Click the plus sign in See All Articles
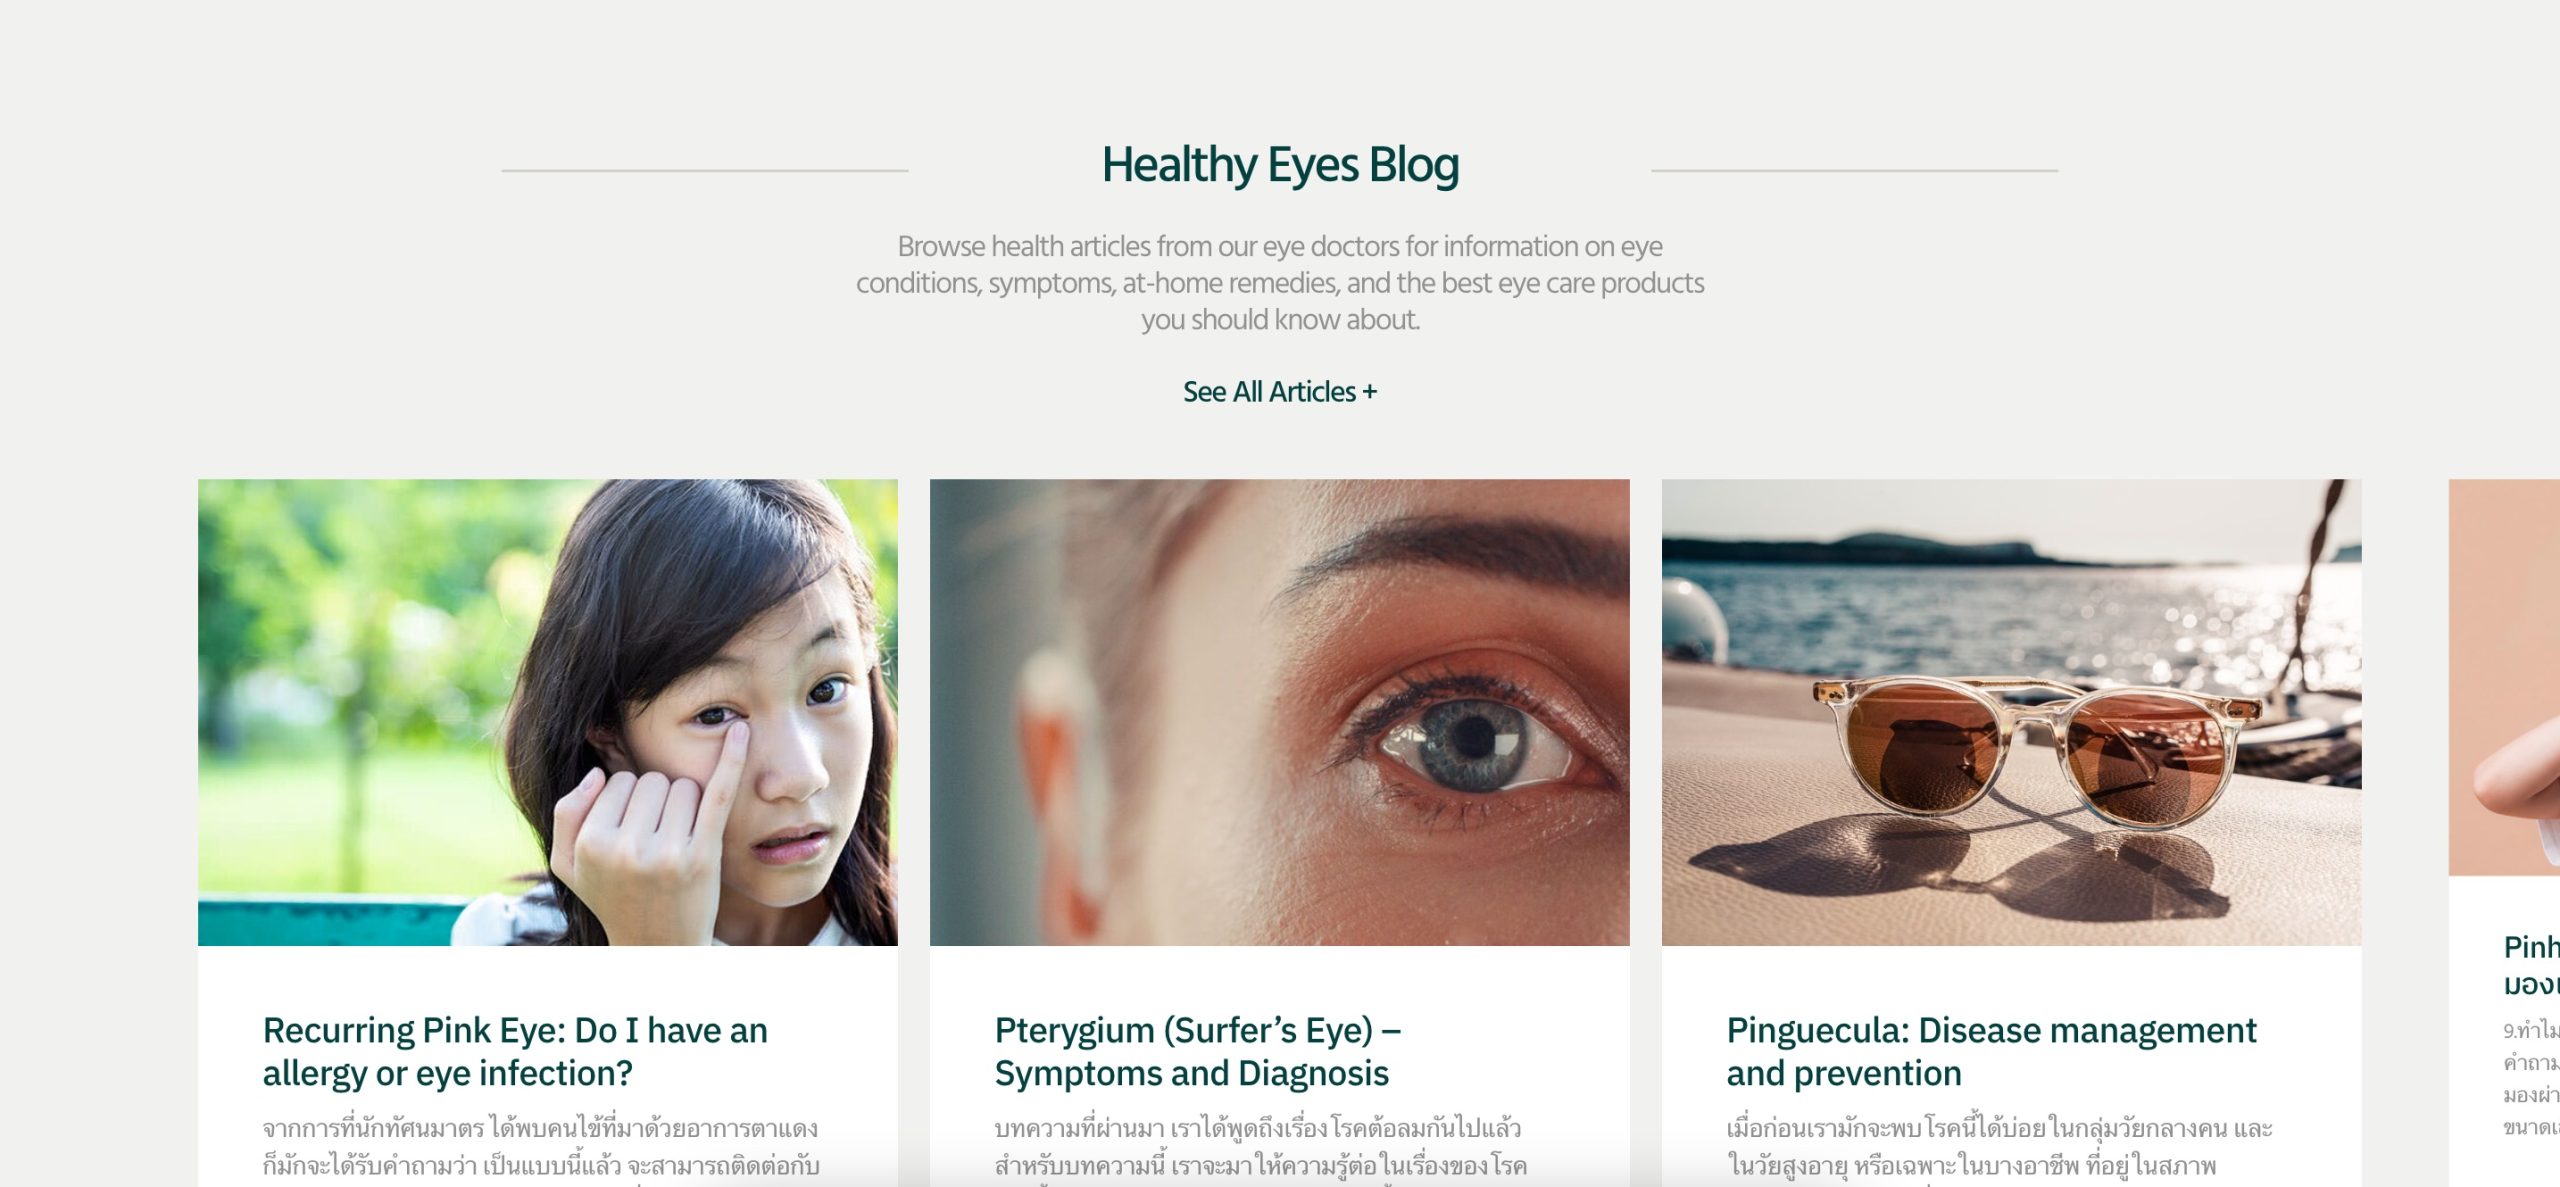This screenshot has height=1187, width=2560. click(x=1370, y=392)
